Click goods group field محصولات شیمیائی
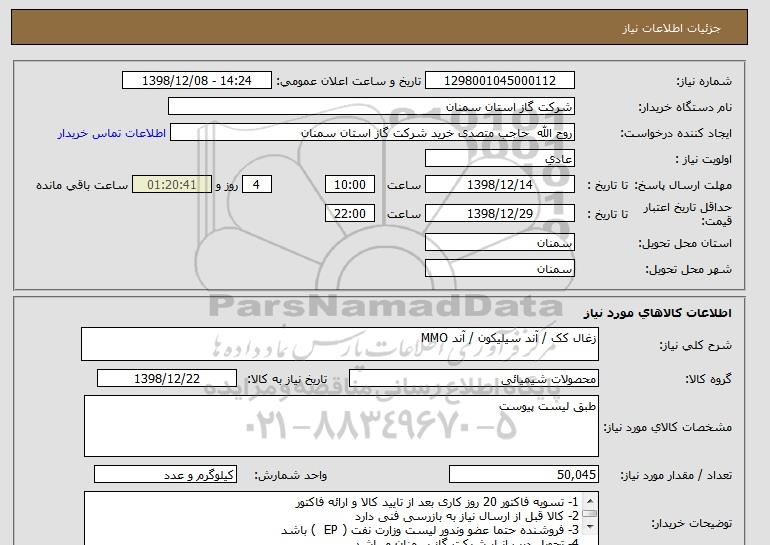Image resolution: width=770 pixels, height=545 pixels. [473, 379]
